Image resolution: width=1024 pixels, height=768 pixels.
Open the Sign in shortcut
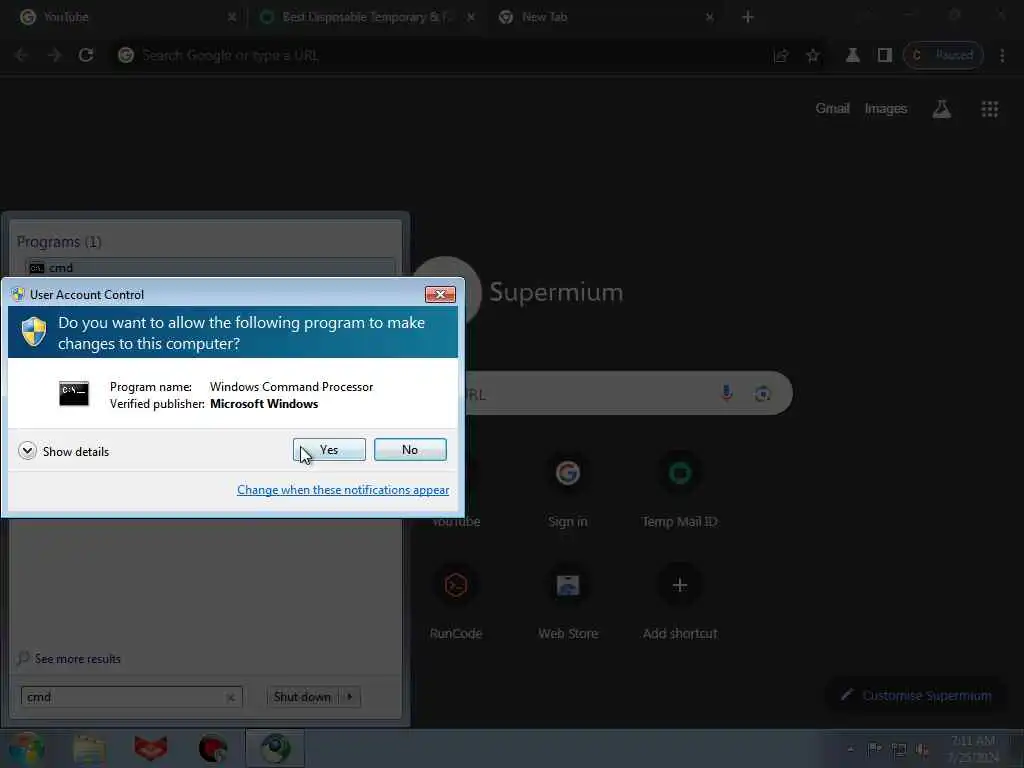(x=568, y=488)
